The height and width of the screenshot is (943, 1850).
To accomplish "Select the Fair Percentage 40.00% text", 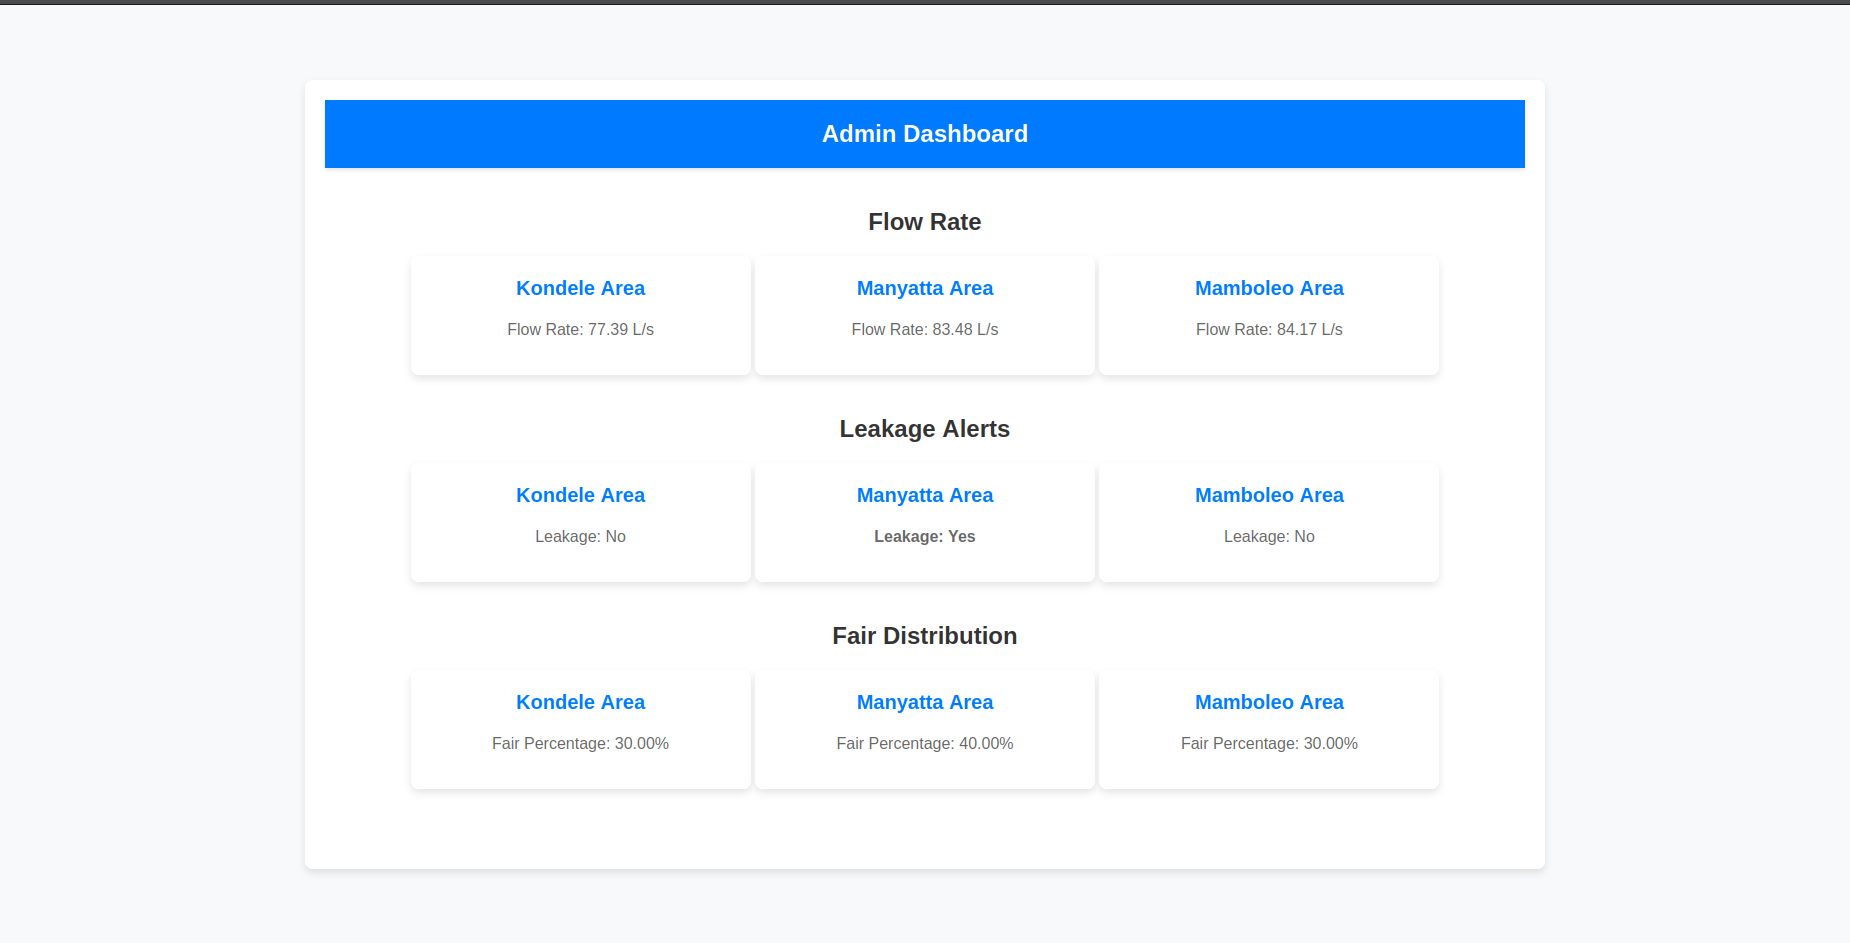I will pyautogui.click(x=924, y=743).
